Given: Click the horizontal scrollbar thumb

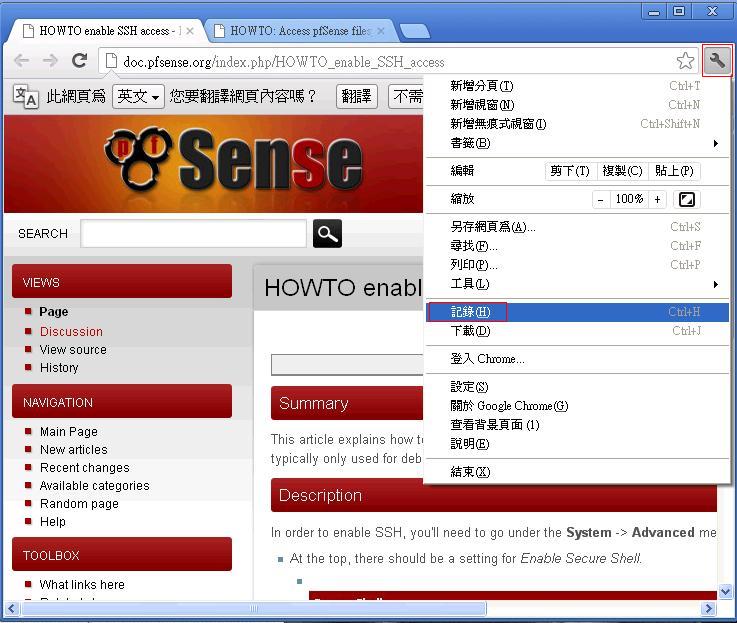Looking at the screenshot, I should pyautogui.click(x=254, y=609).
